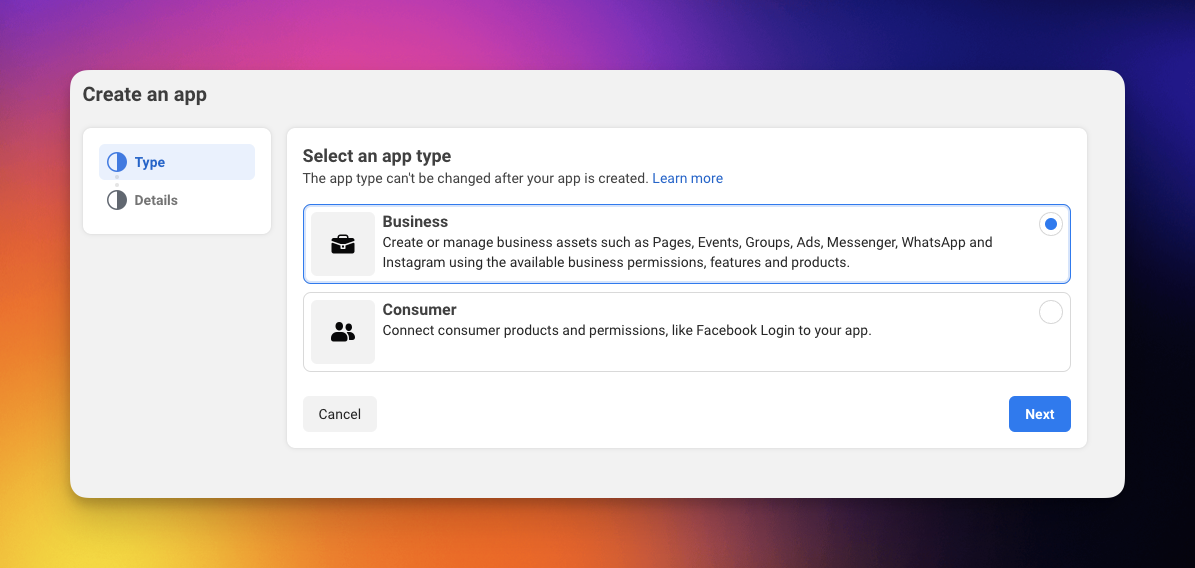Click the Consumer description about Facebook Login
Screen dimensions: 1195x568
pos(627,330)
